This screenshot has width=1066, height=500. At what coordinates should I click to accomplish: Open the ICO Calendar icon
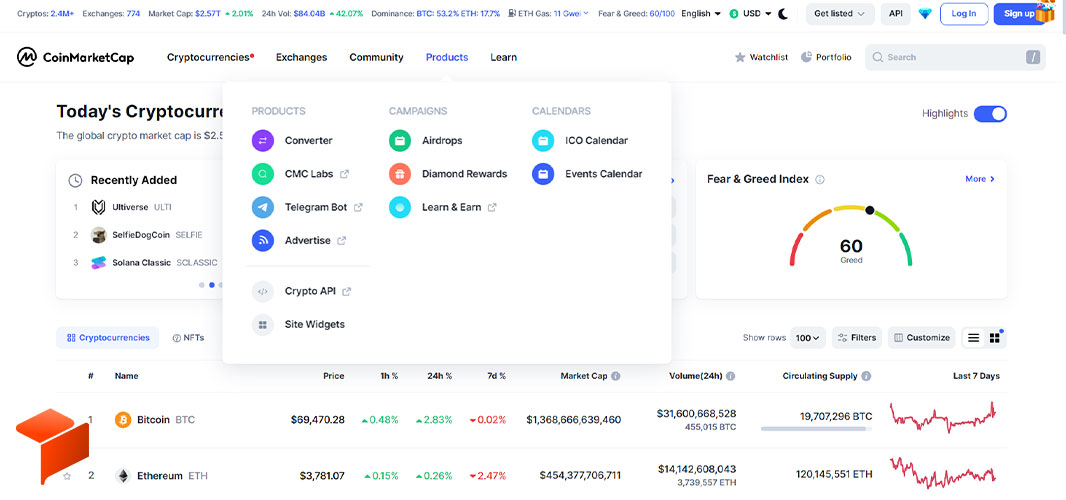[543, 141]
